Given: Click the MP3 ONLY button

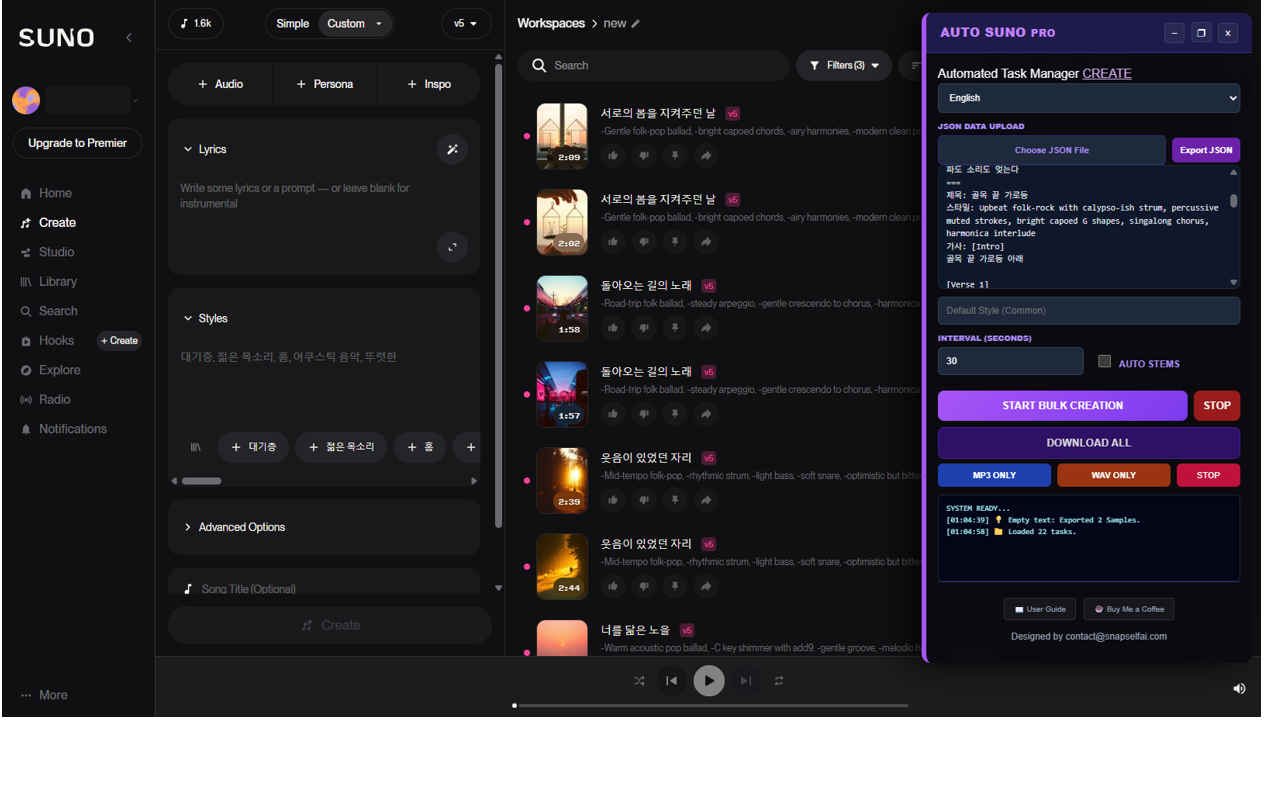Looking at the screenshot, I should pyautogui.click(x=994, y=475).
